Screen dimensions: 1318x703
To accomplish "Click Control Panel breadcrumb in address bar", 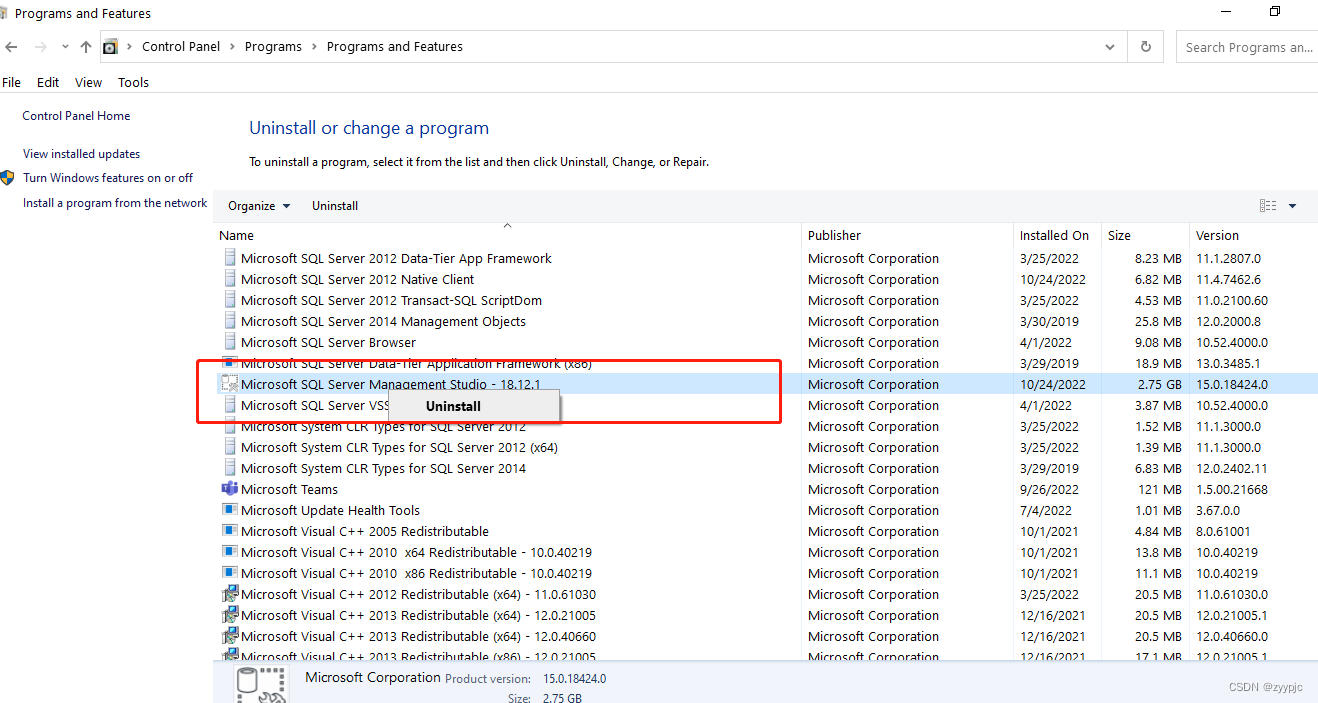I will click(x=182, y=47).
